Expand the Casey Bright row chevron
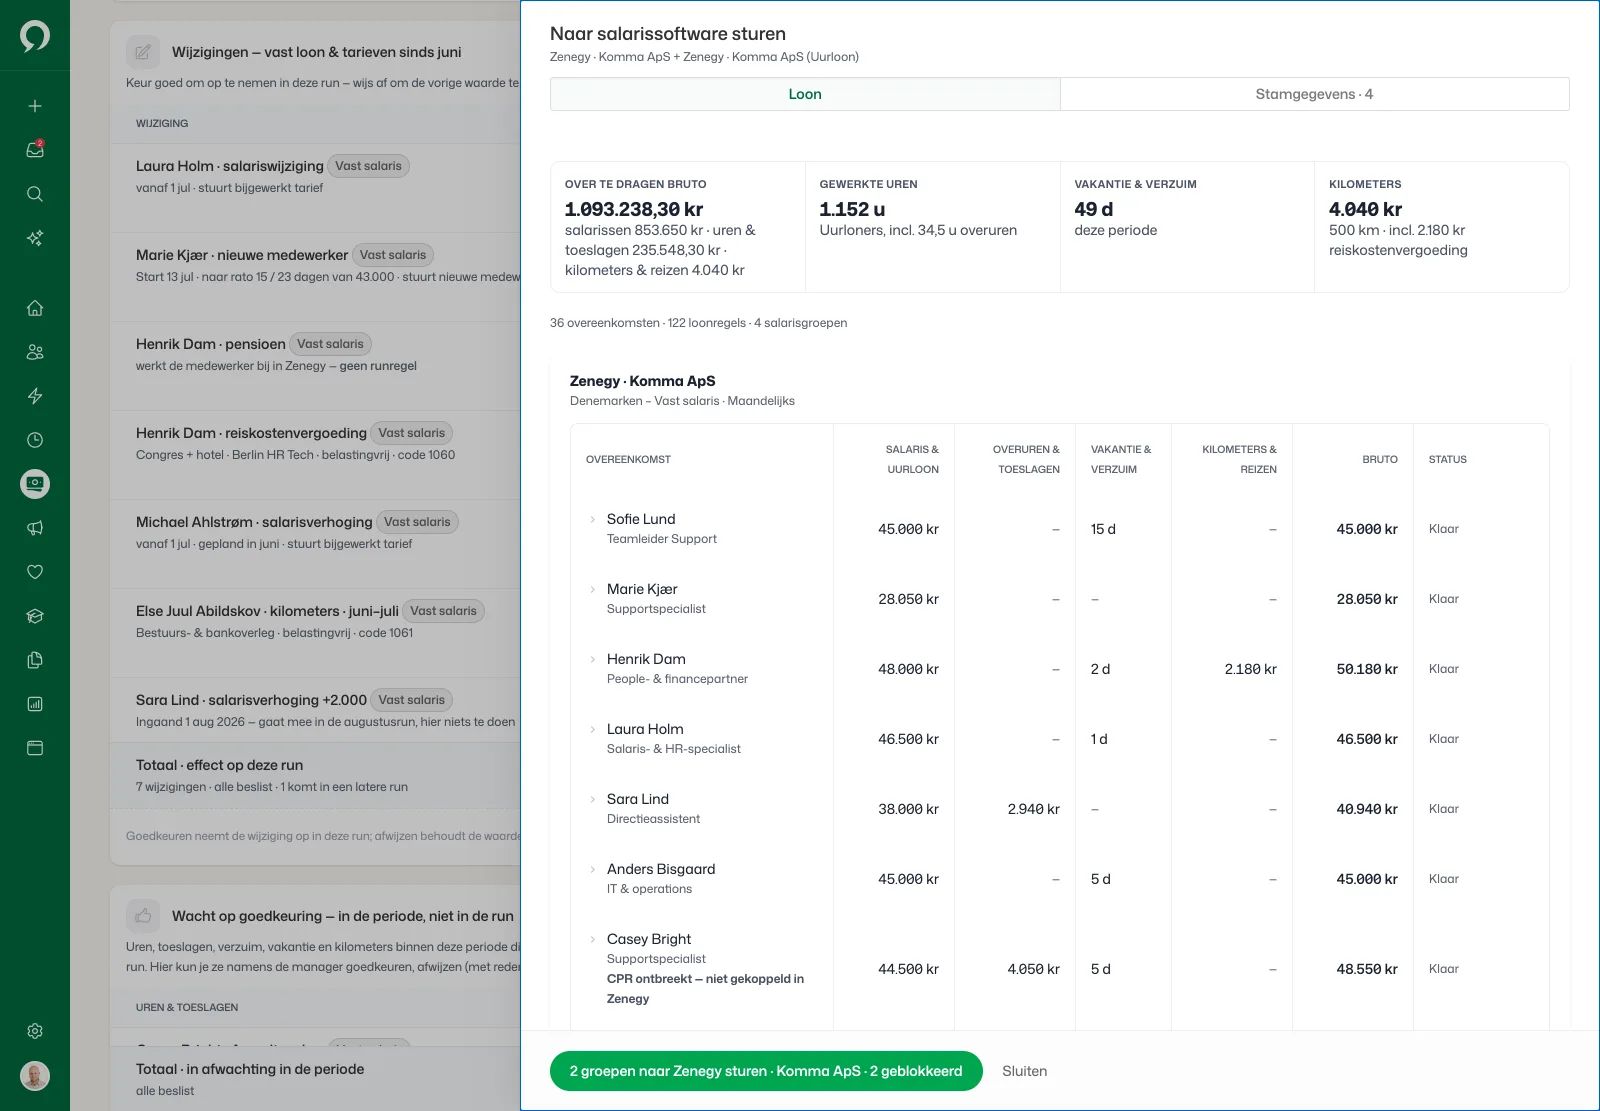The width and height of the screenshot is (1600, 1111). [593, 939]
